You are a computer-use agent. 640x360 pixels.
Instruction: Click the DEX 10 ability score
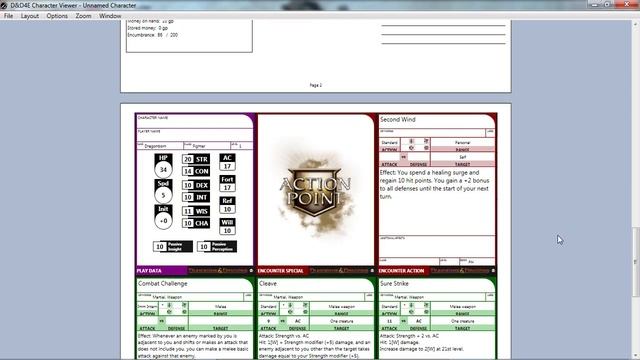tap(196, 185)
